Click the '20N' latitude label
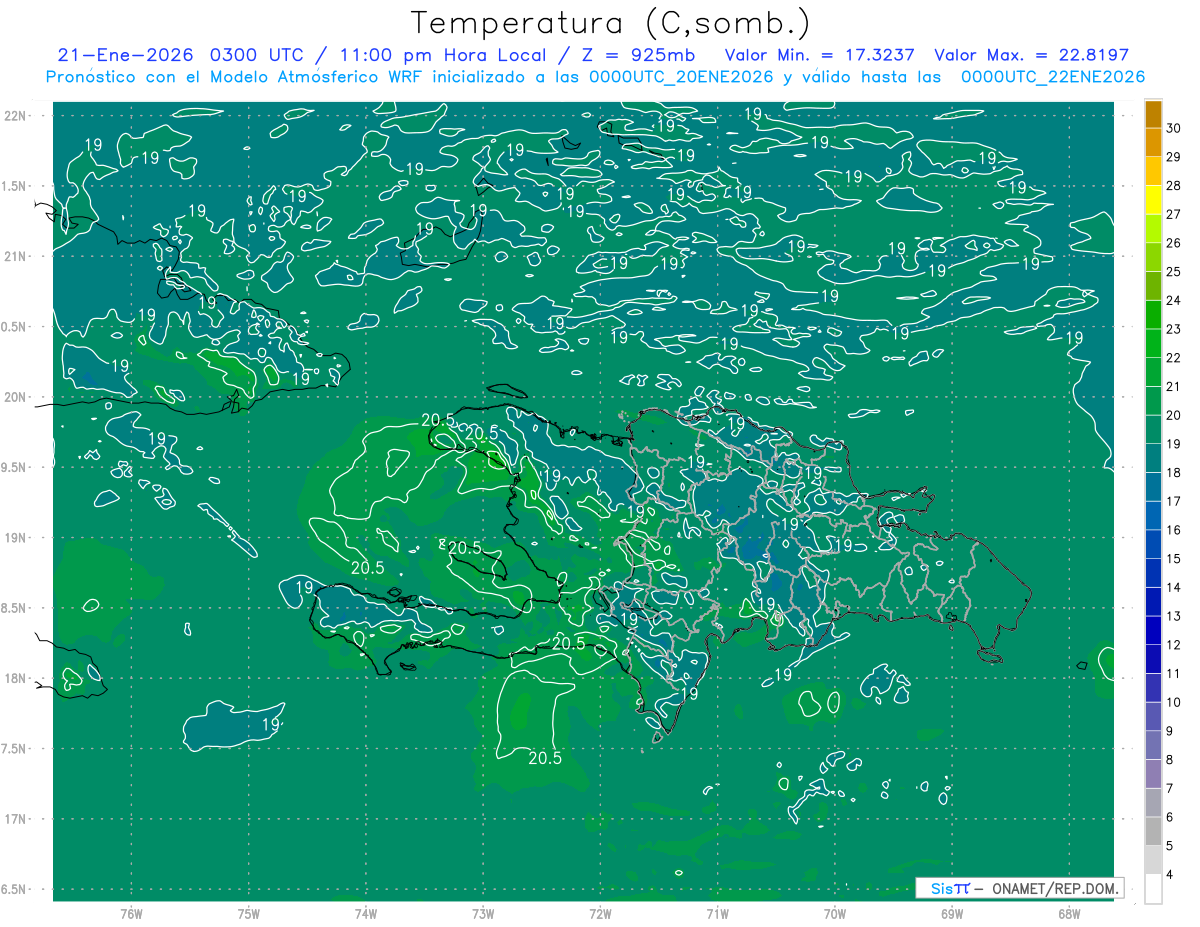Image resolution: width=1200 pixels, height=927 pixels. click(x=16, y=397)
